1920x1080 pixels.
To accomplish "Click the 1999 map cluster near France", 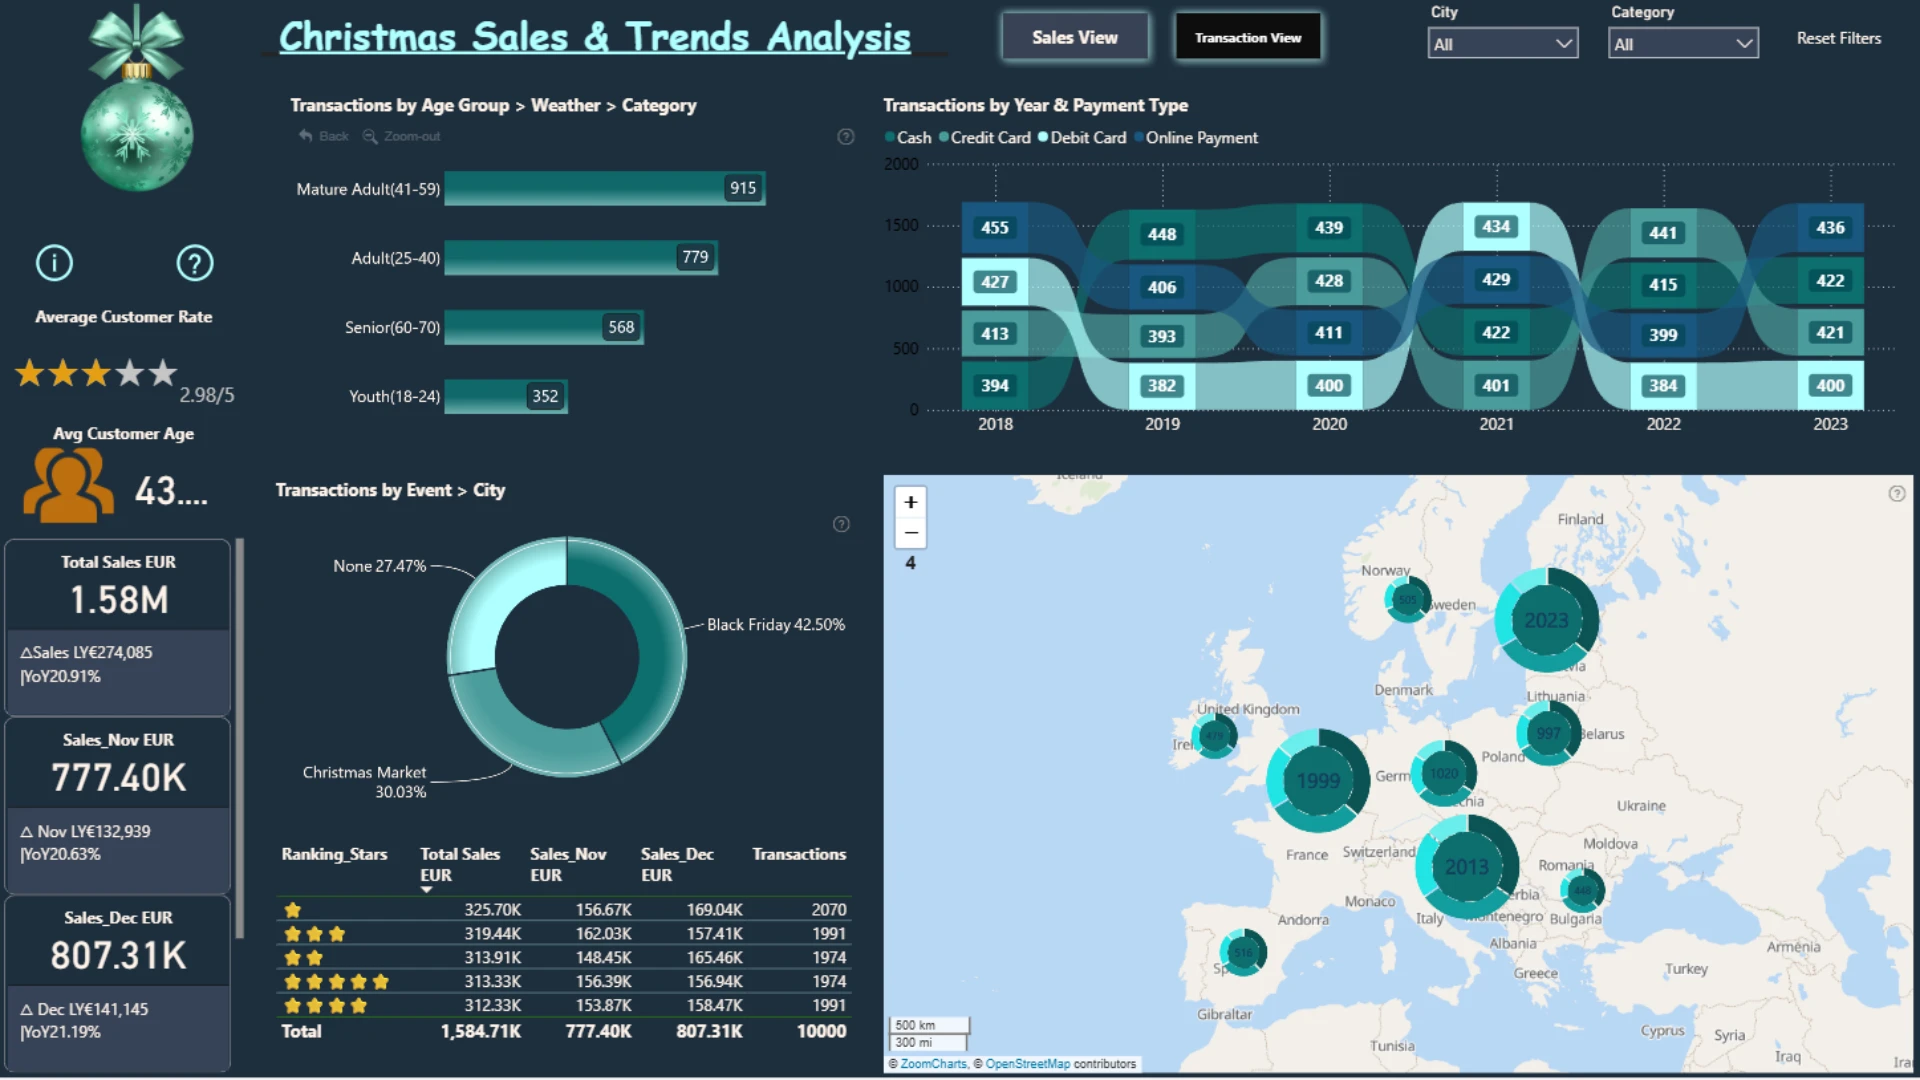I will 1318,780.
